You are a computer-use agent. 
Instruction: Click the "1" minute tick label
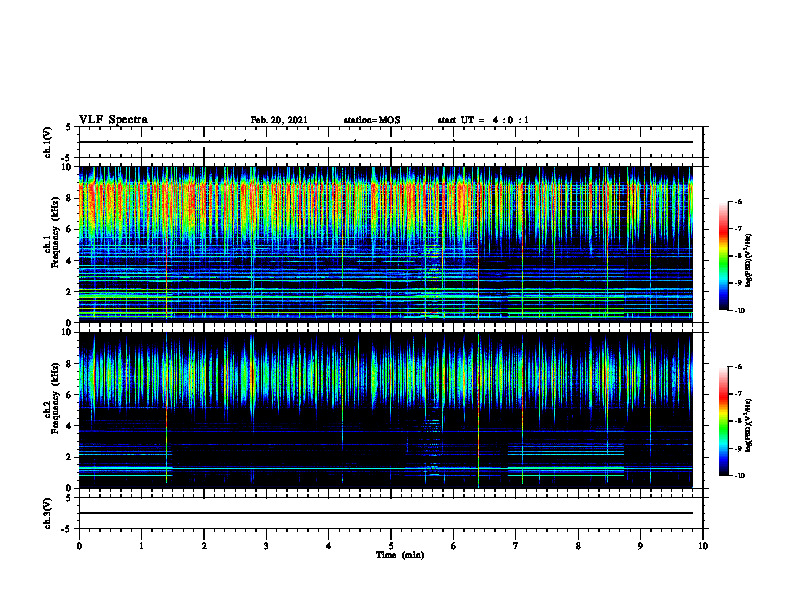point(141,546)
